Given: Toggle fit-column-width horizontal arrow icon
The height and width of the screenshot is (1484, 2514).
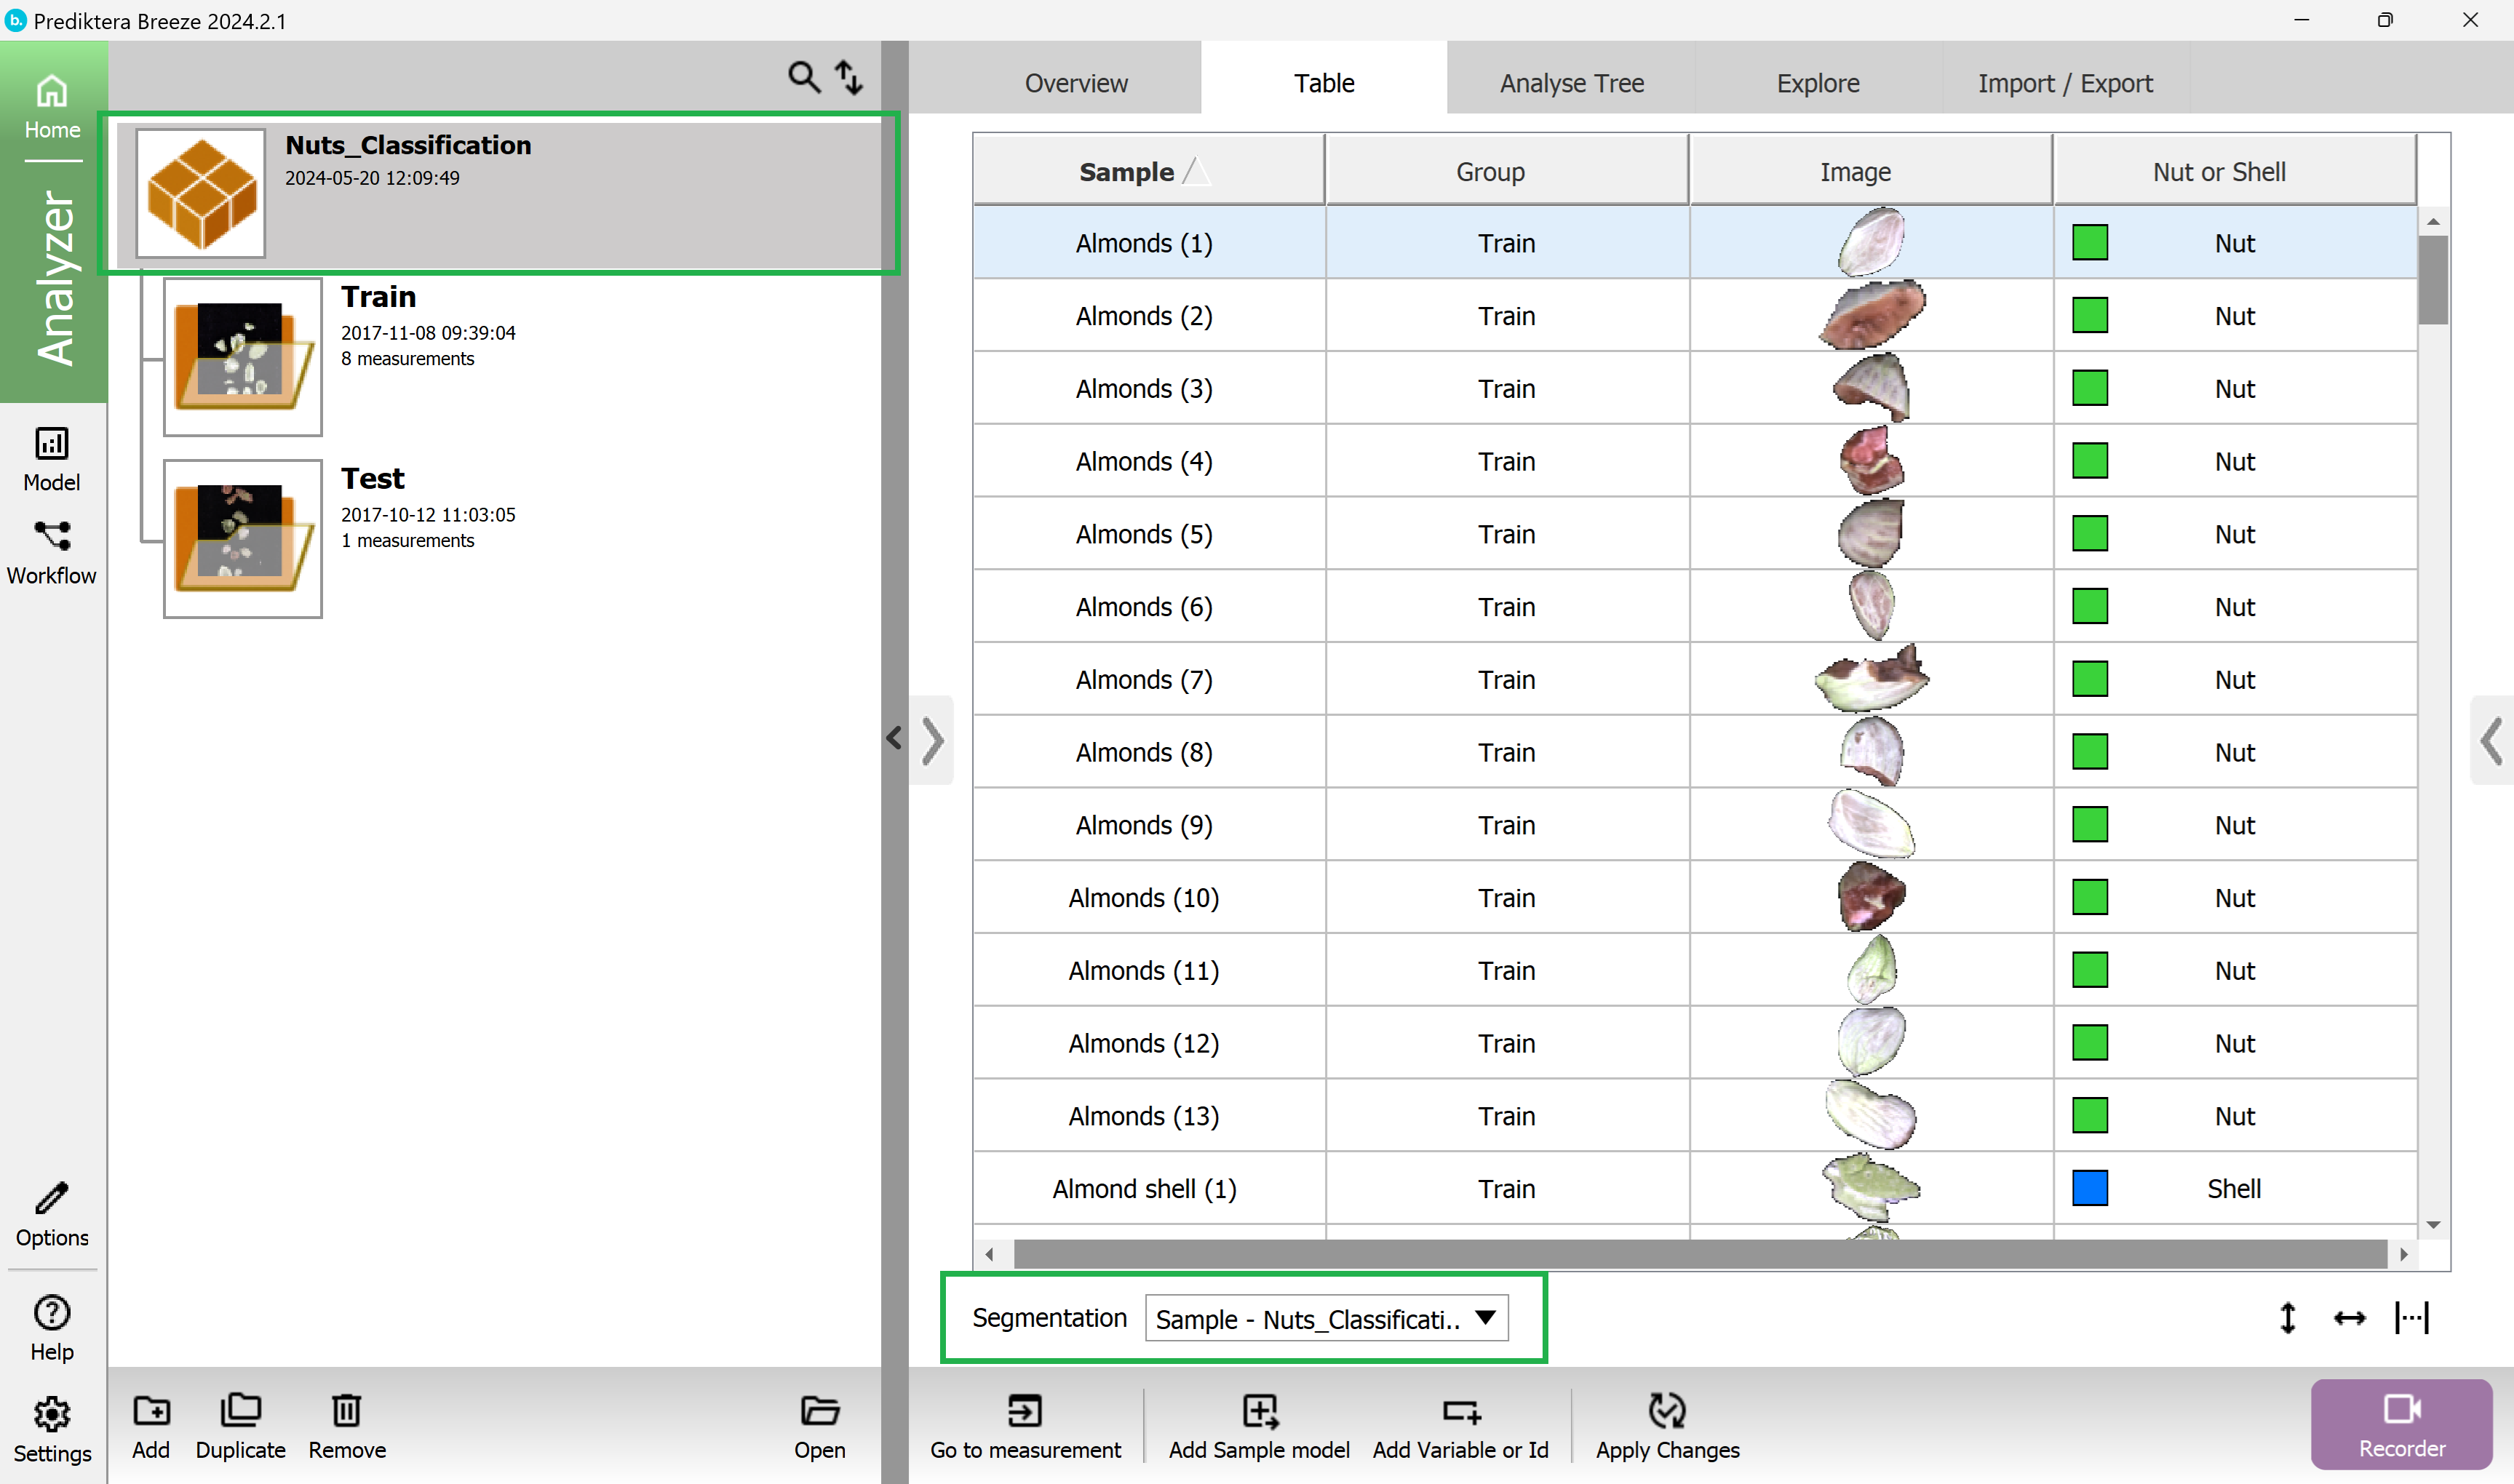Looking at the screenshot, I should tap(2349, 1318).
